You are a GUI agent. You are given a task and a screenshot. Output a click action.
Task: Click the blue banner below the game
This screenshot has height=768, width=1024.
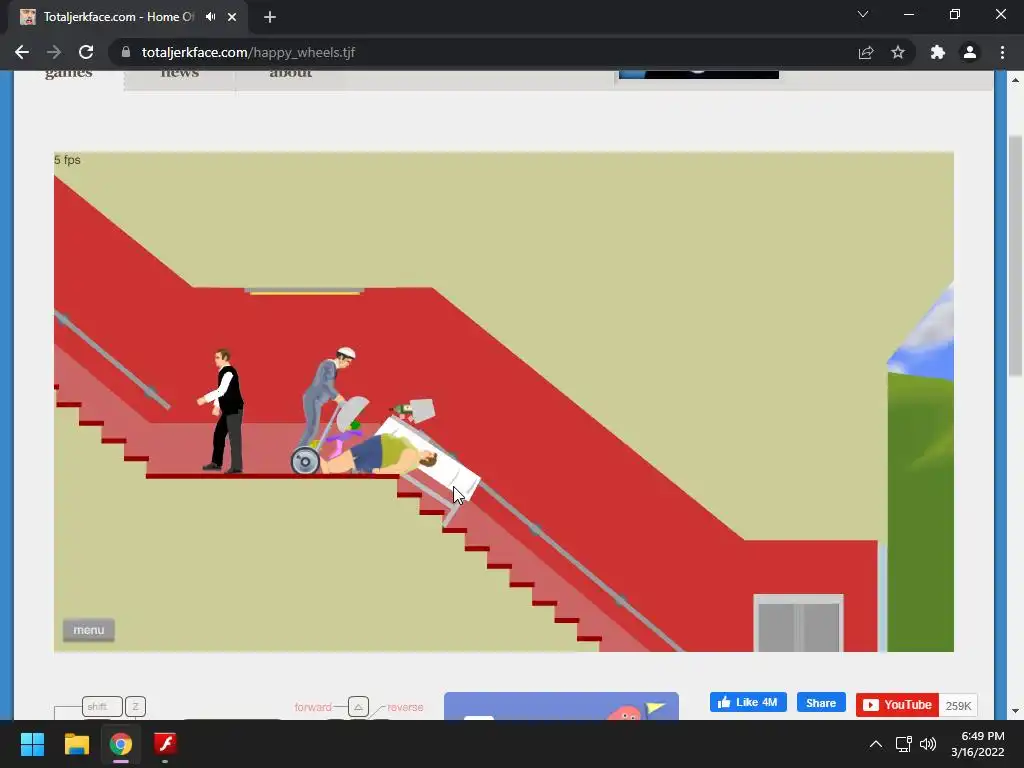pyautogui.click(x=561, y=706)
